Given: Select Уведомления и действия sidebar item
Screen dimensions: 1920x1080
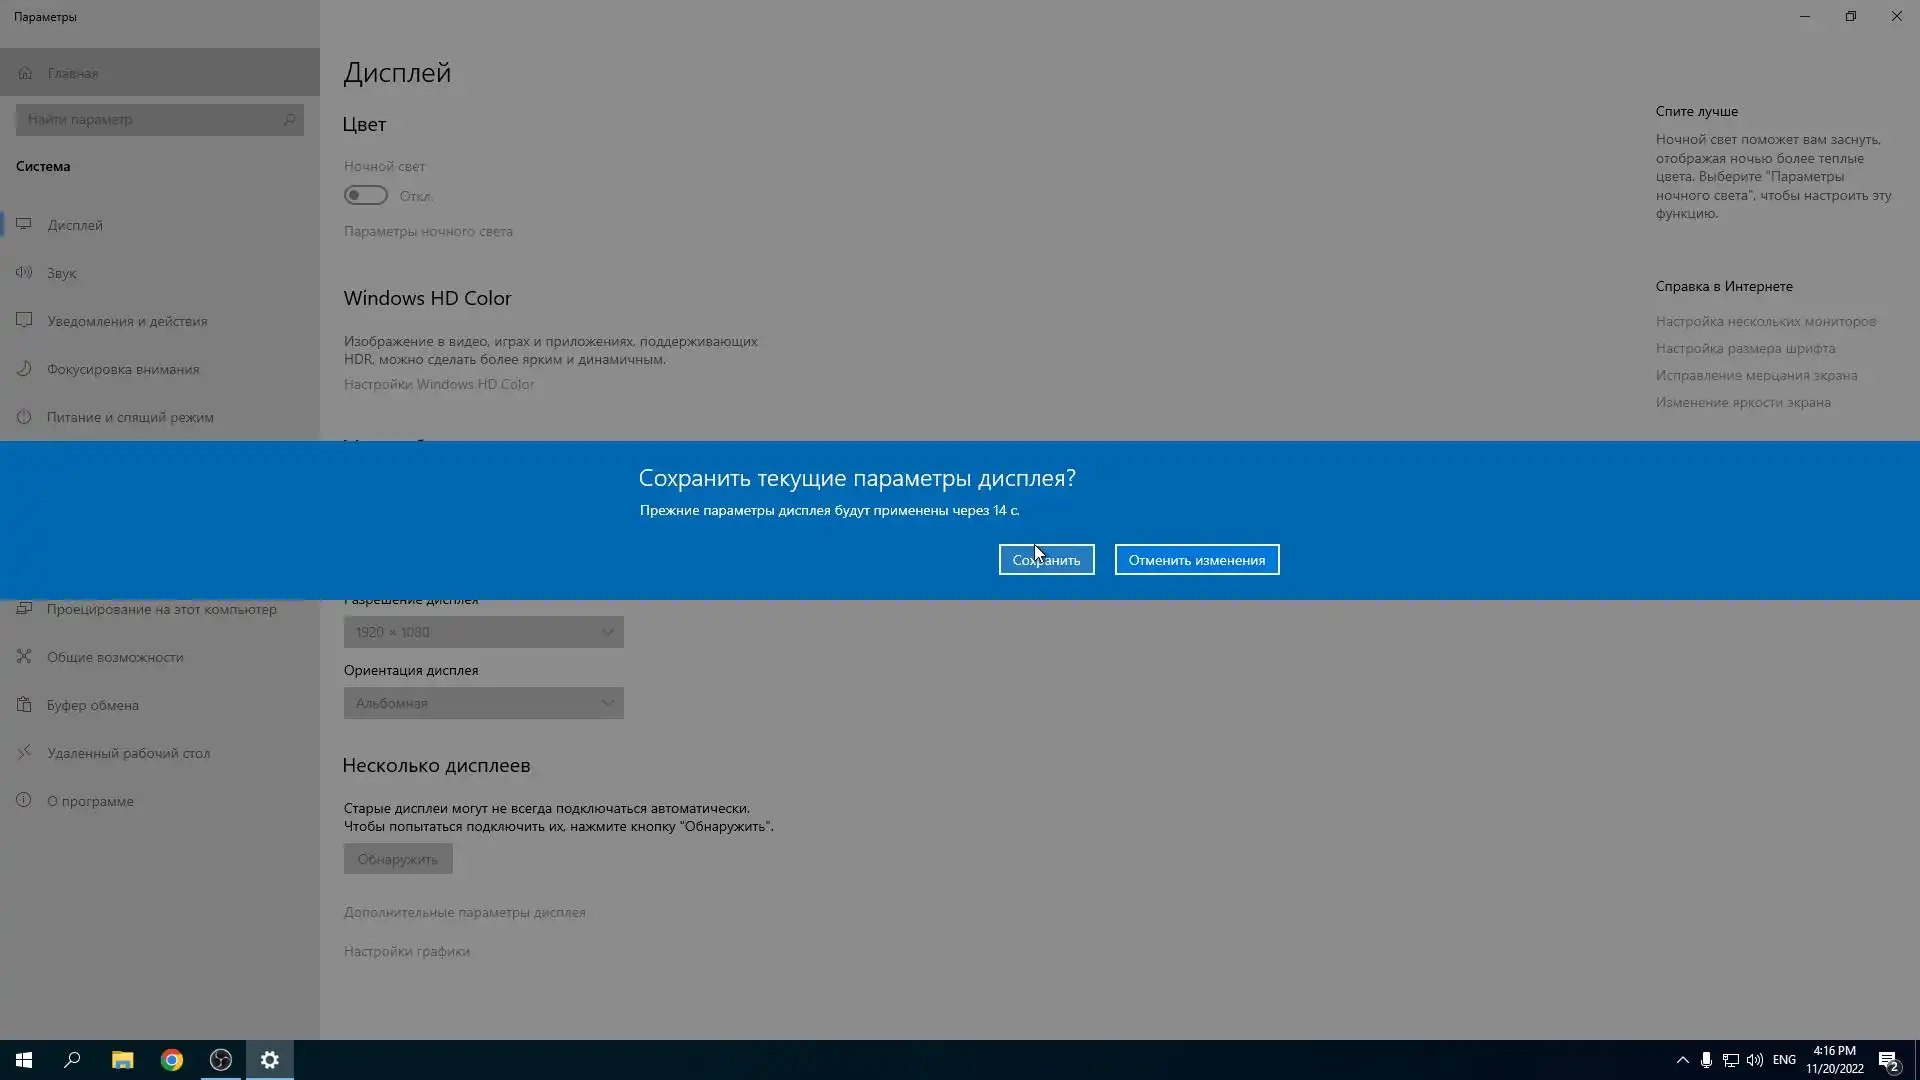Looking at the screenshot, I should pos(127,321).
